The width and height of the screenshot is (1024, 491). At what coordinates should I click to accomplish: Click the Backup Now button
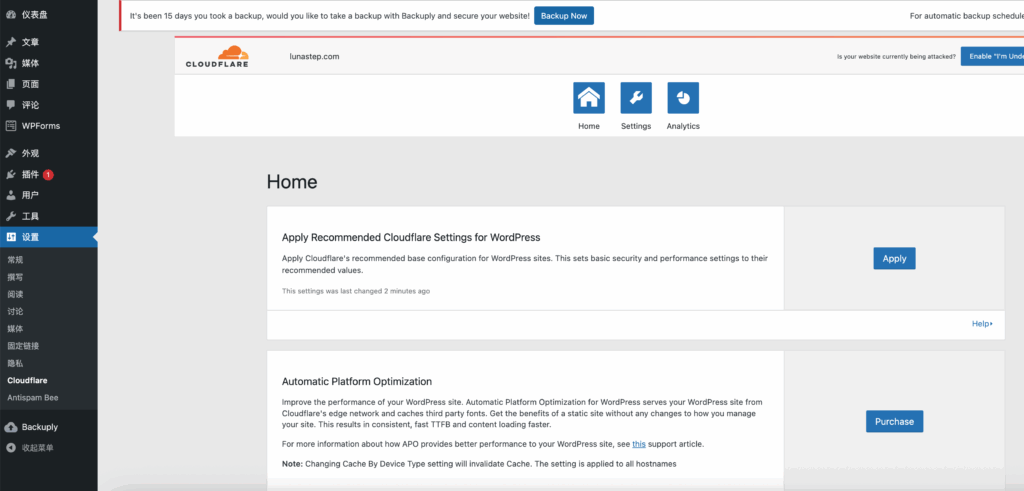tap(564, 16)
